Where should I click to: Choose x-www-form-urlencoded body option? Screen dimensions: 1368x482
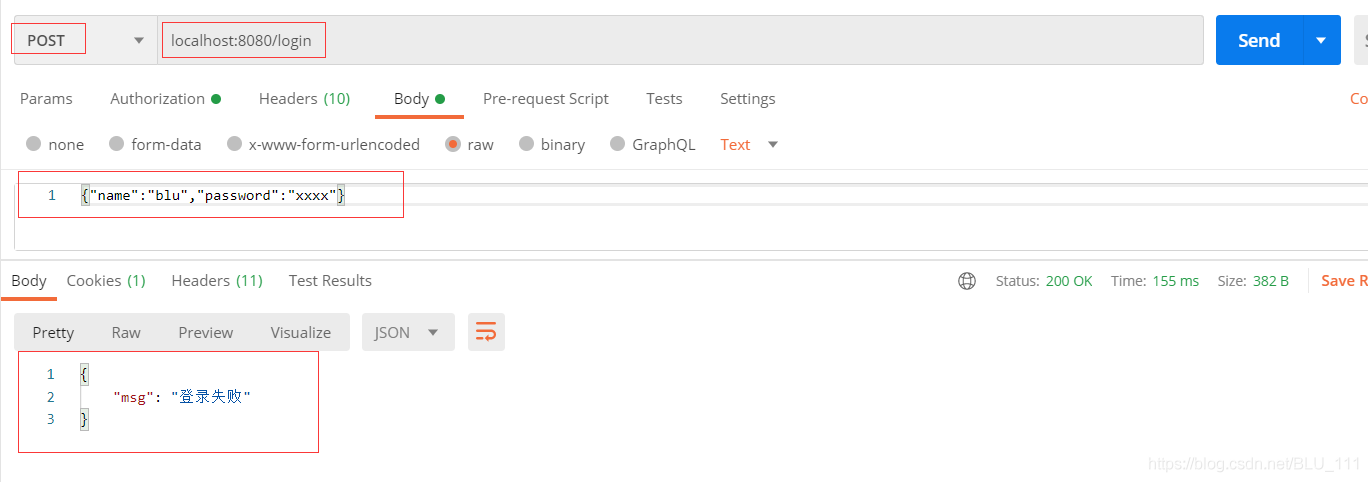(323, 144)
